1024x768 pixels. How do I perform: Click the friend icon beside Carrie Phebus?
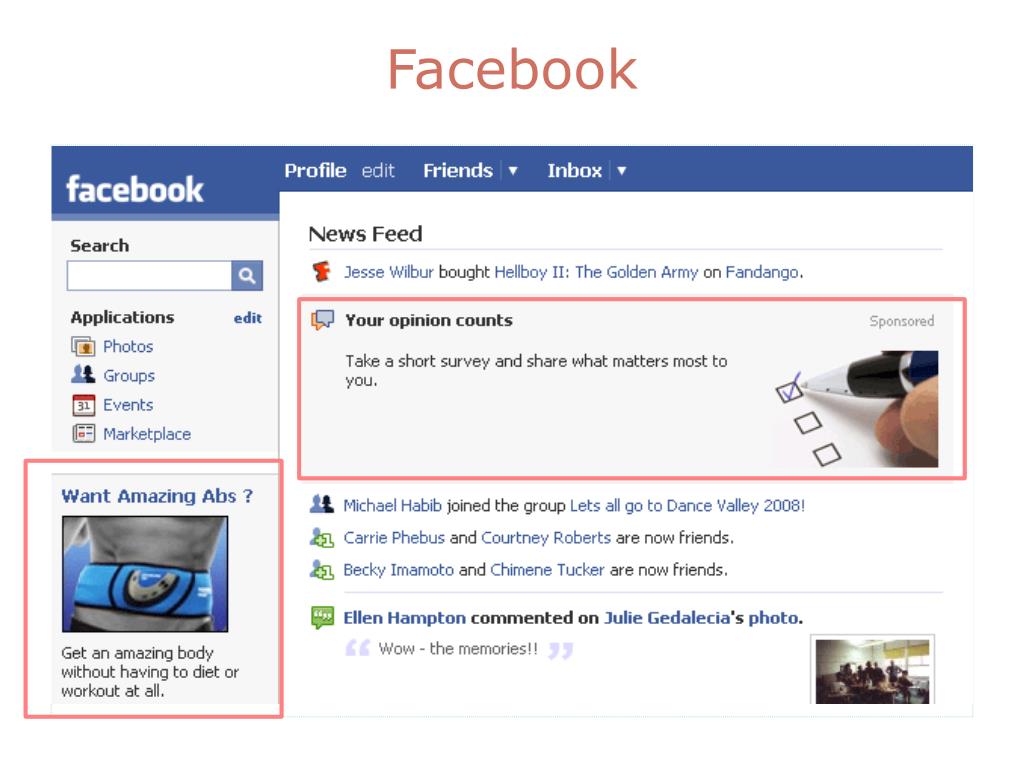(321, 537)
